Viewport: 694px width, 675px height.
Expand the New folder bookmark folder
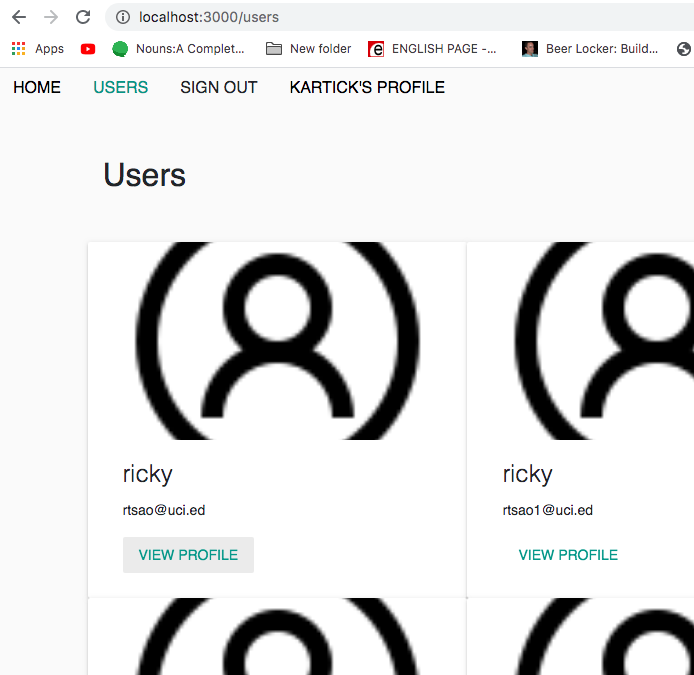click(308, 49)
